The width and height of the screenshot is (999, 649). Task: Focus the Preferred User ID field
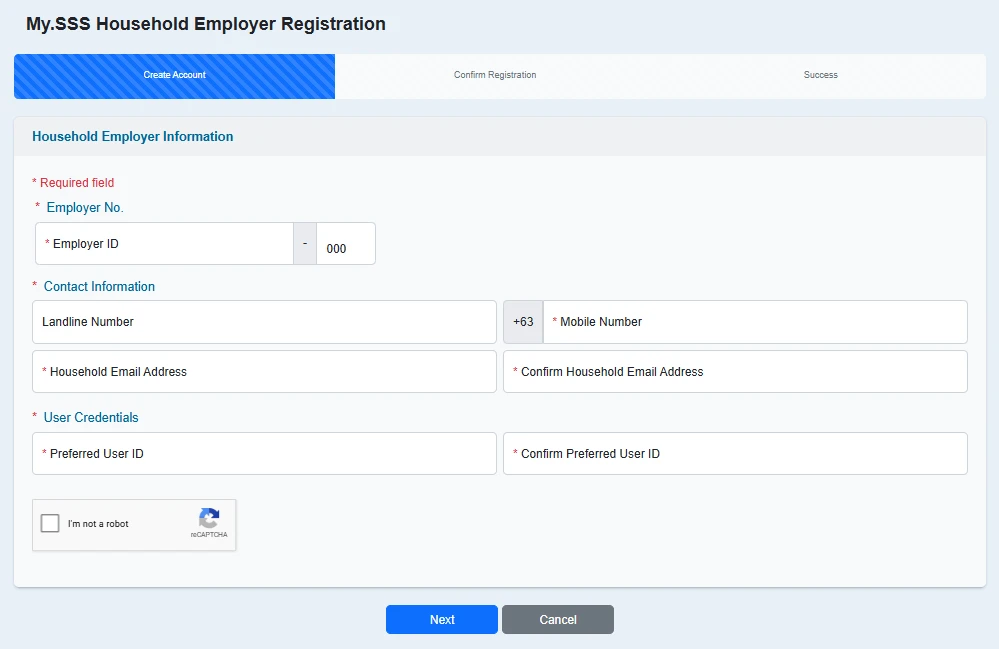click(x=264, y=453)
